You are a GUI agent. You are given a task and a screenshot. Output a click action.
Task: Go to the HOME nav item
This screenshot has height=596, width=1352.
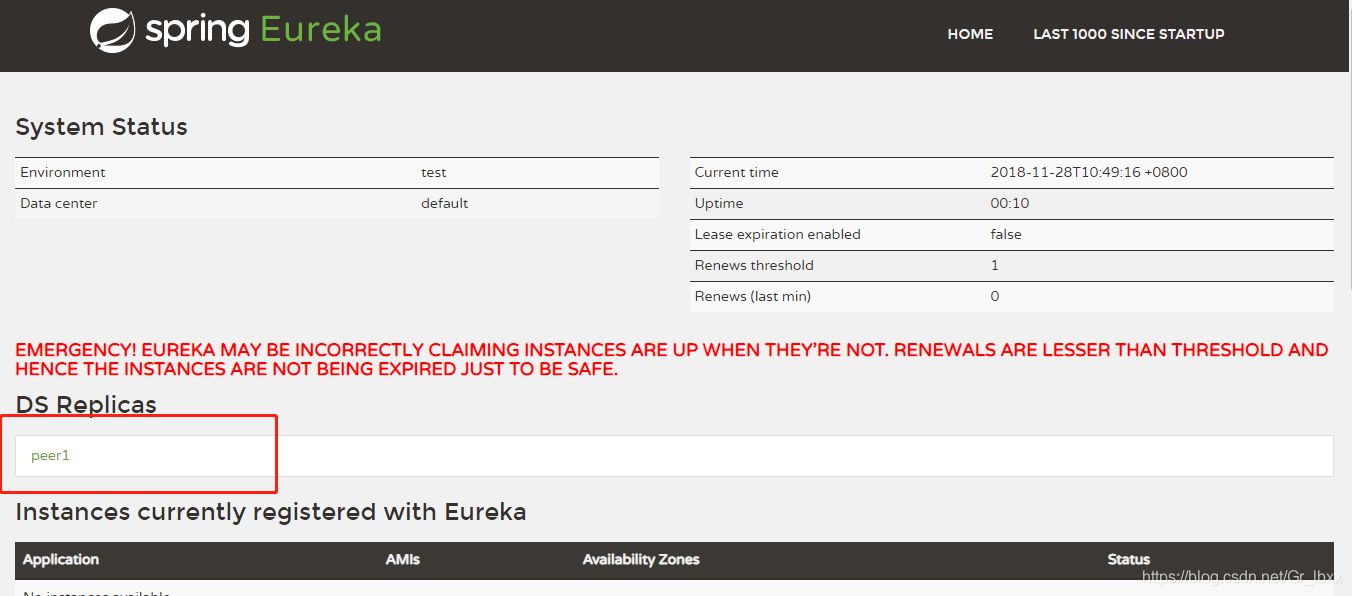point(970,34)
